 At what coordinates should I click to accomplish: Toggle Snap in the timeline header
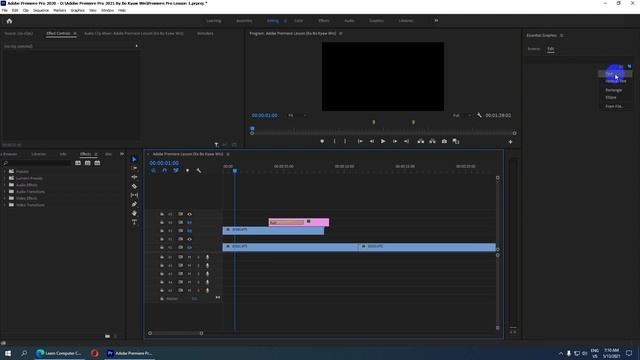[x=164, y=171]
